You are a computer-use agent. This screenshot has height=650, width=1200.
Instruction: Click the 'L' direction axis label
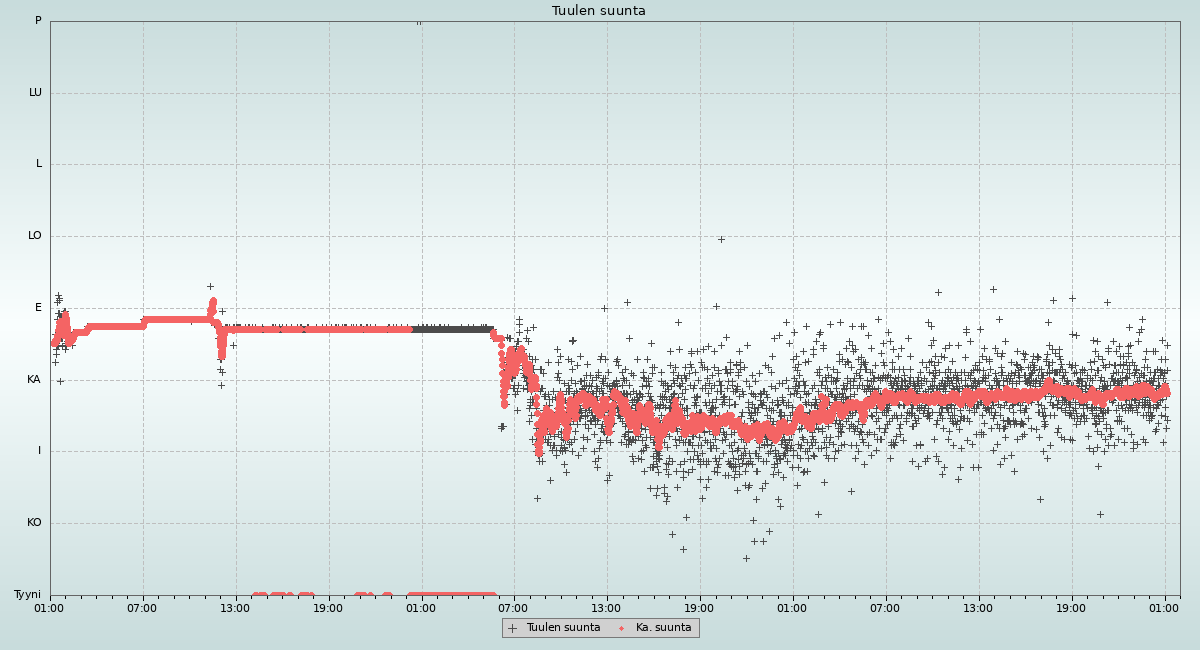[39, 164]
